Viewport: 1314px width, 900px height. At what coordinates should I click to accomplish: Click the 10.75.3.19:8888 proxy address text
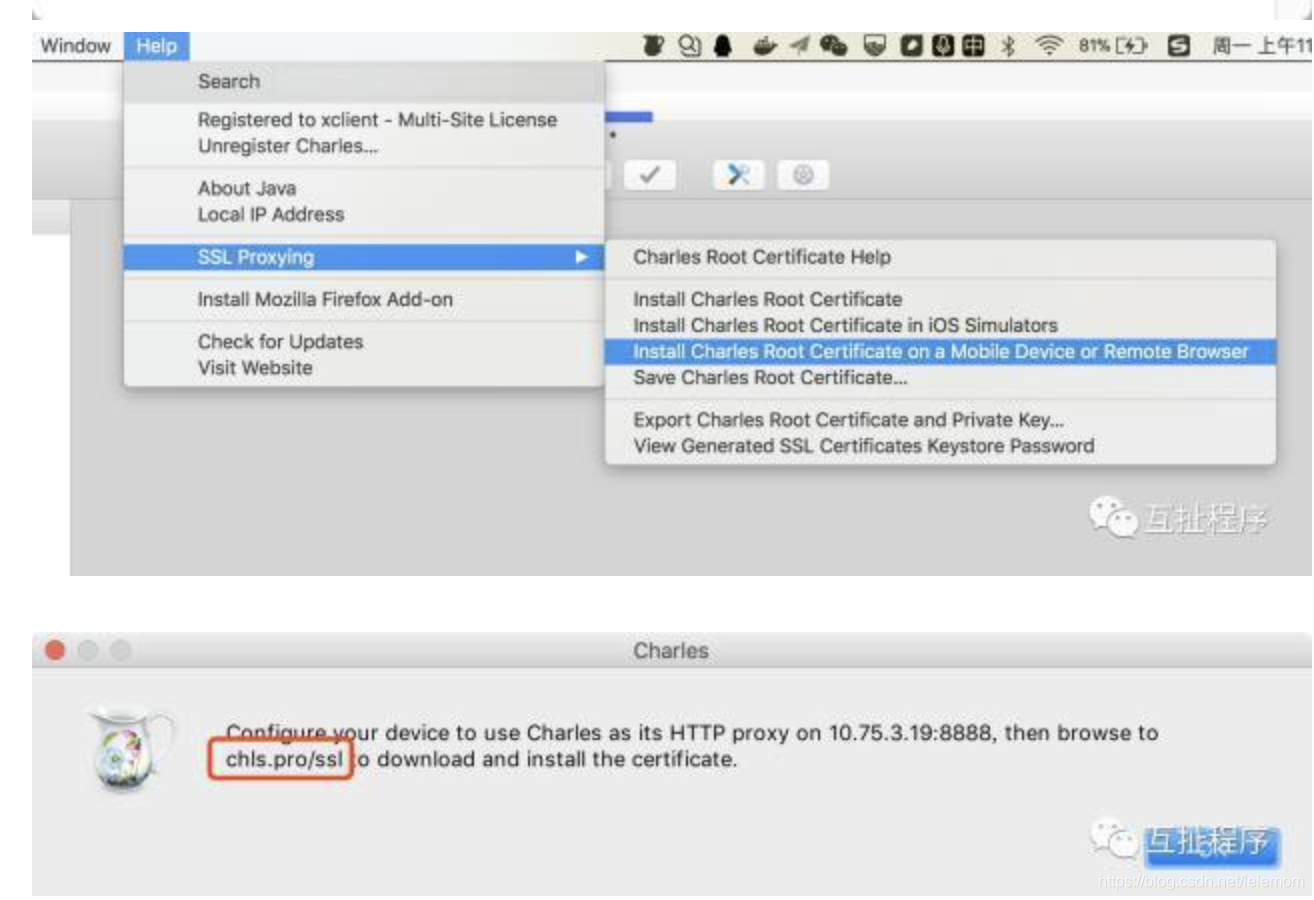[x=911, y=732]
